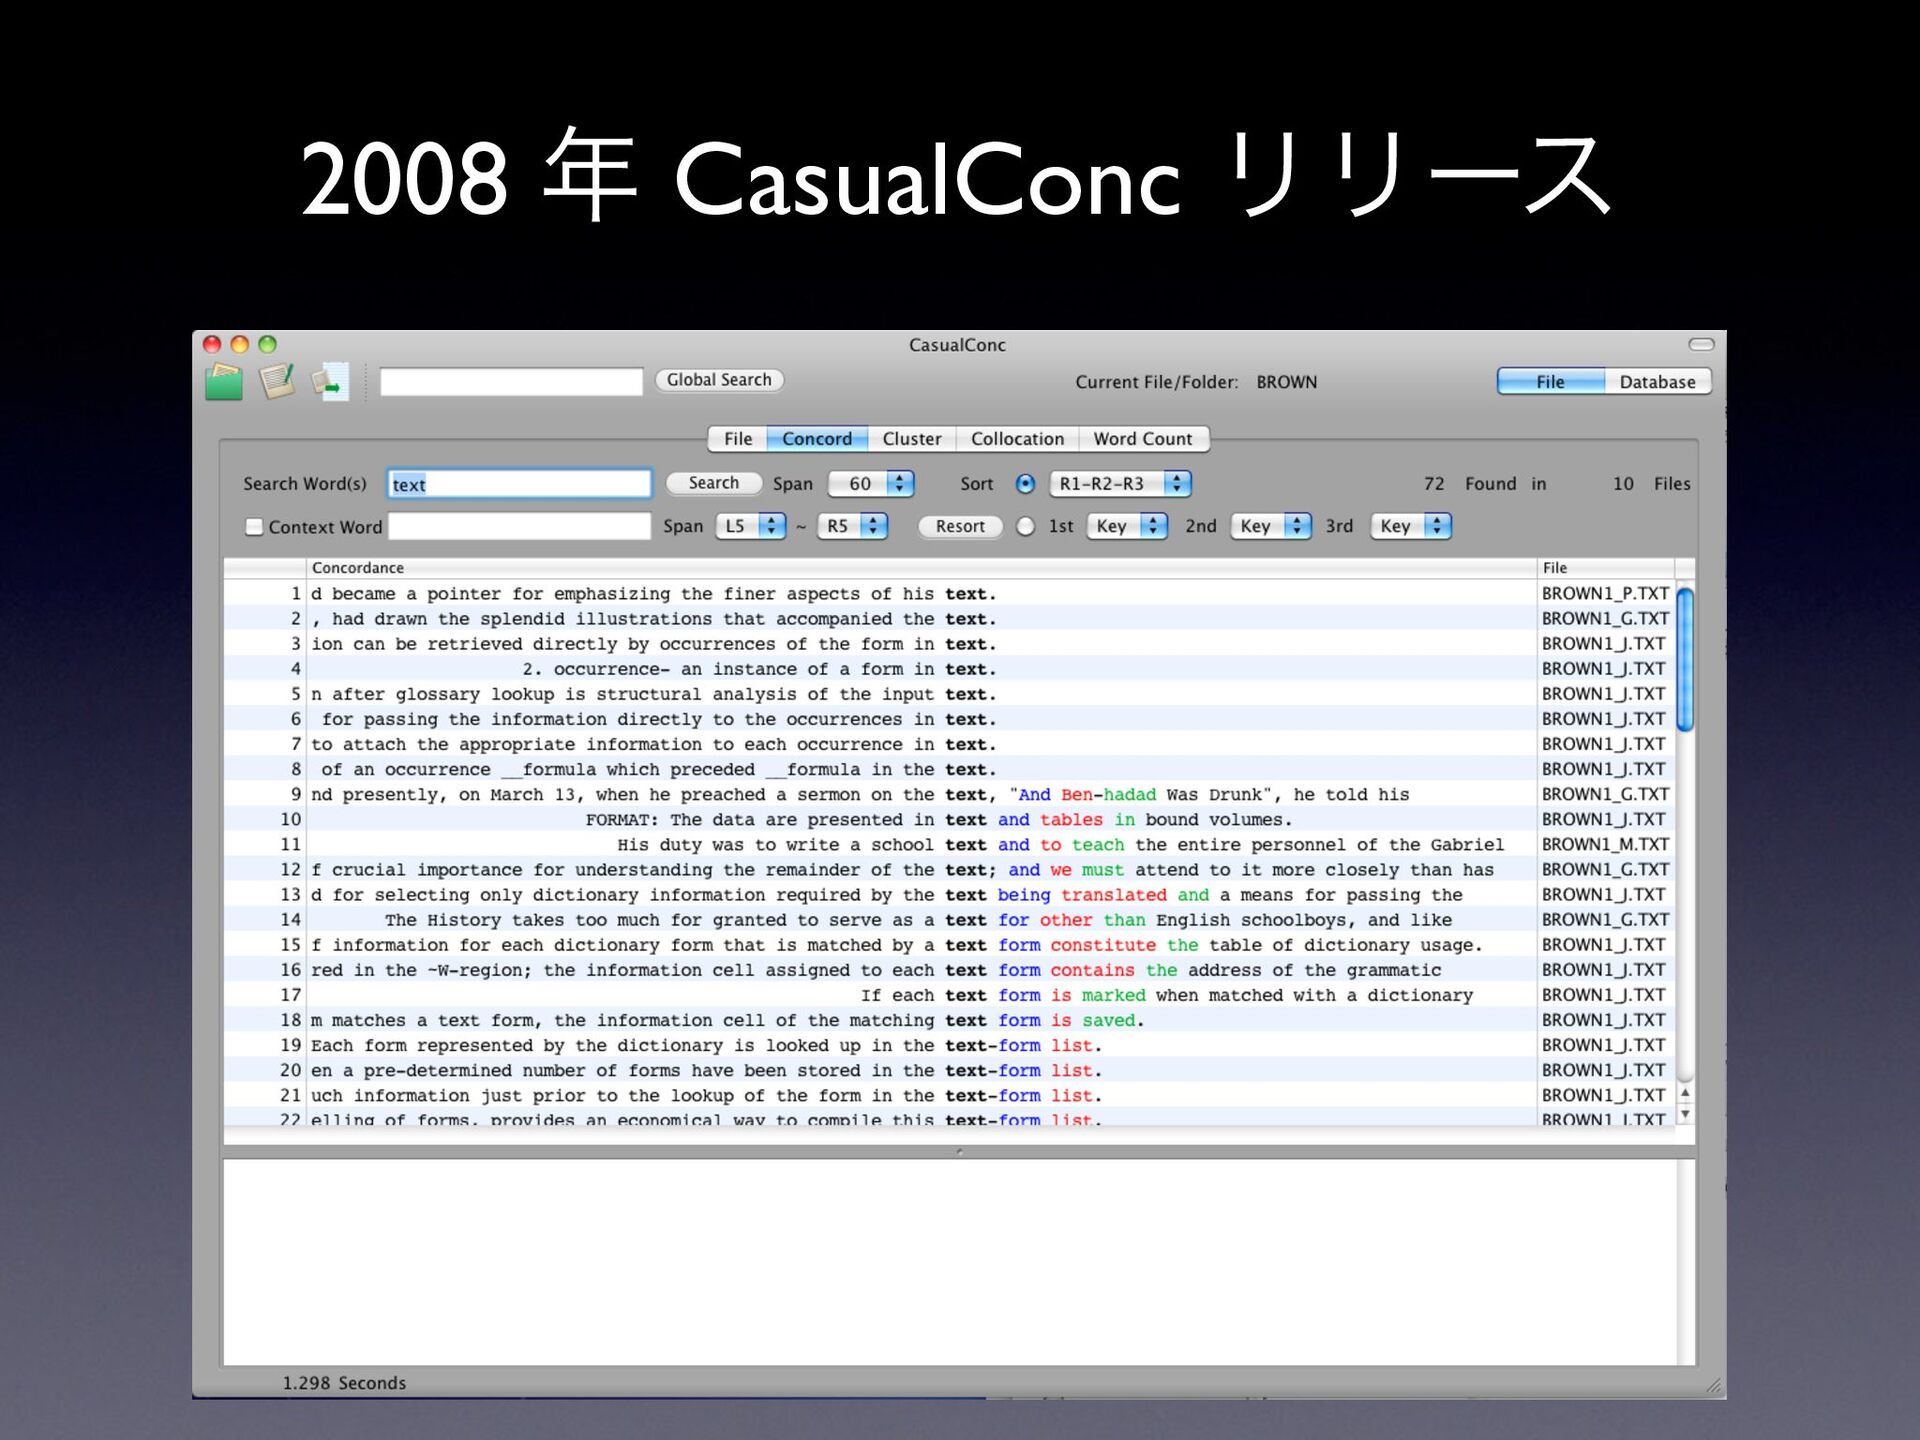Image resolution: width=1920 pixels, height=1440 pixels.
Task: Select the R1-R2-R3 sort radio button
Action: pos(1025,484)
